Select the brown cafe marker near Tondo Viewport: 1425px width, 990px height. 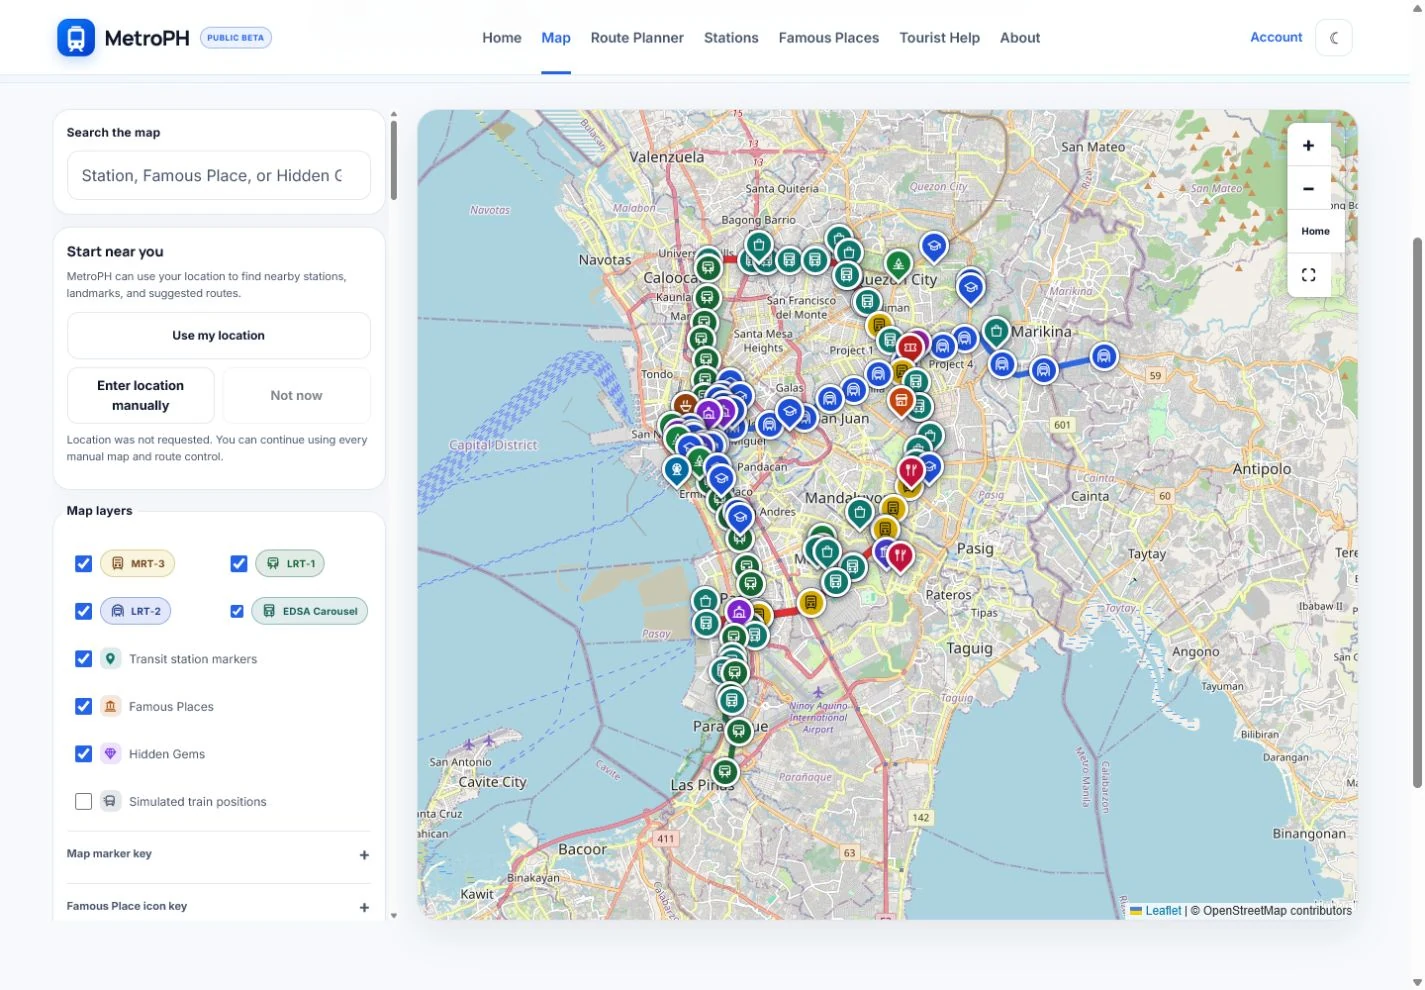pyautogui.click(x=685, y=405)
